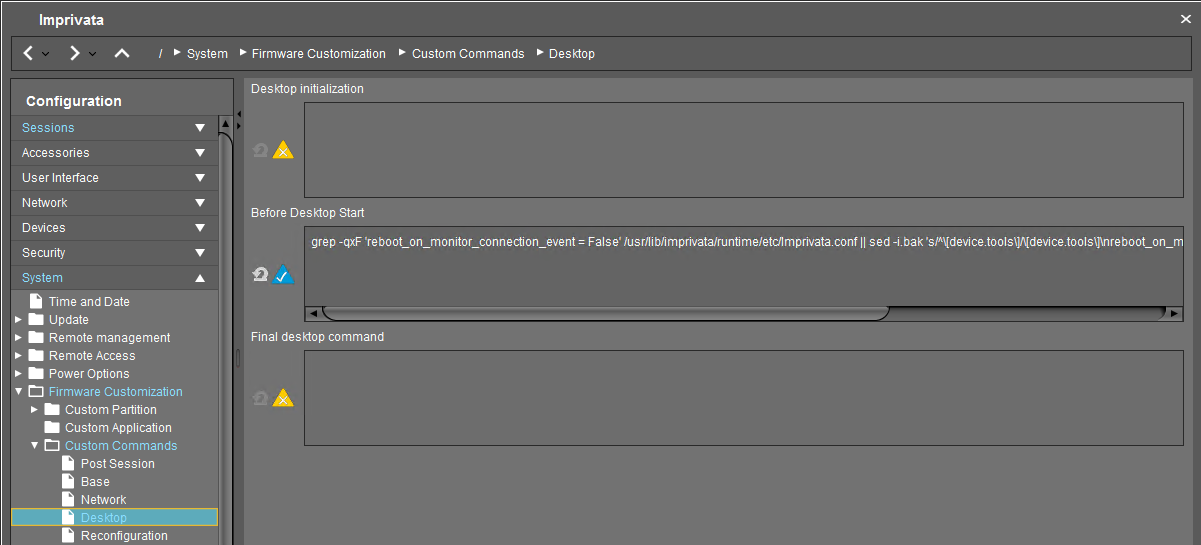Click the scroll-right arrow of Before Desktop Start
This screenshot has width=1201, height=545.
[1174, 314]
